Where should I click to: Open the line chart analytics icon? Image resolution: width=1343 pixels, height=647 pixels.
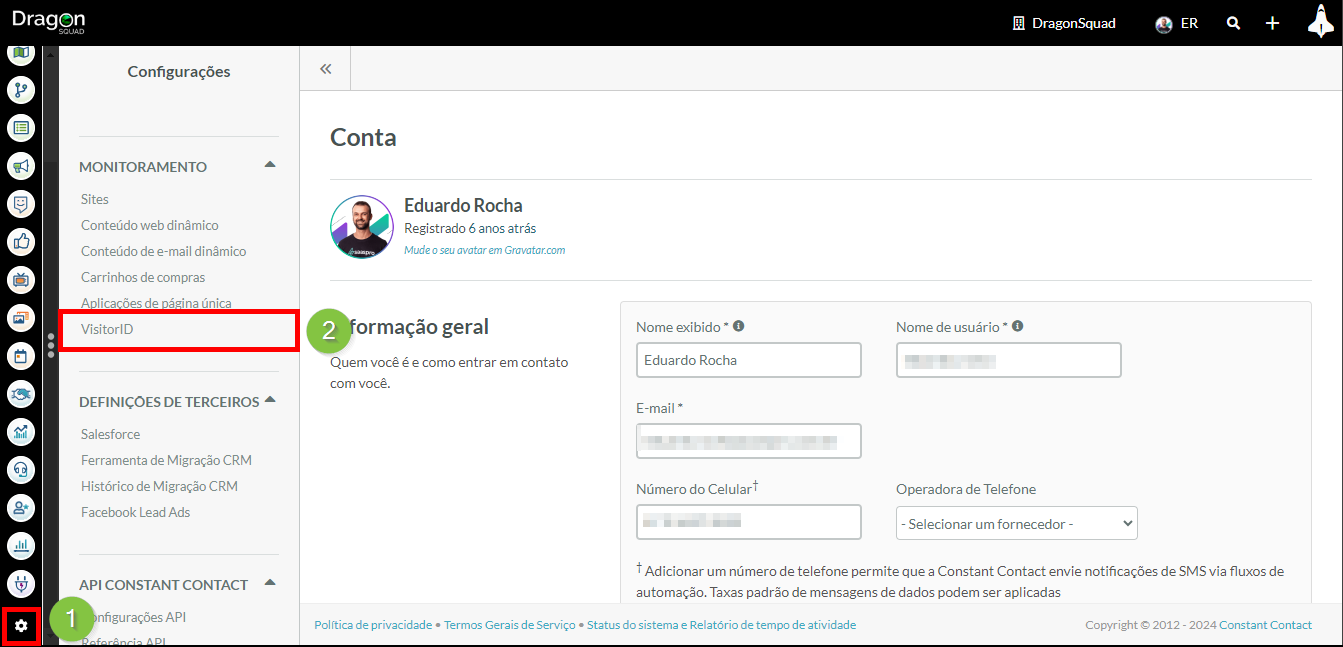click(x=21, y=432)
